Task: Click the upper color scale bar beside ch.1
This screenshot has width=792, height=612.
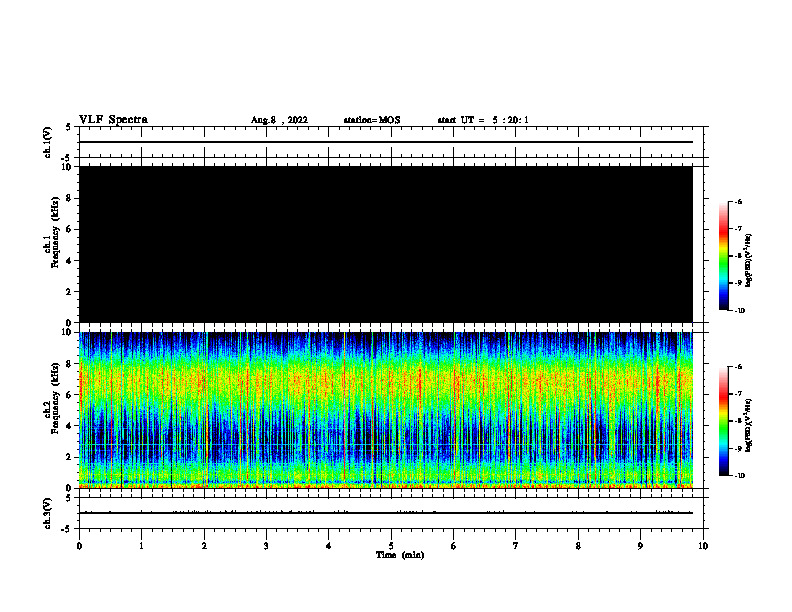Action: [x=723, y=256]
